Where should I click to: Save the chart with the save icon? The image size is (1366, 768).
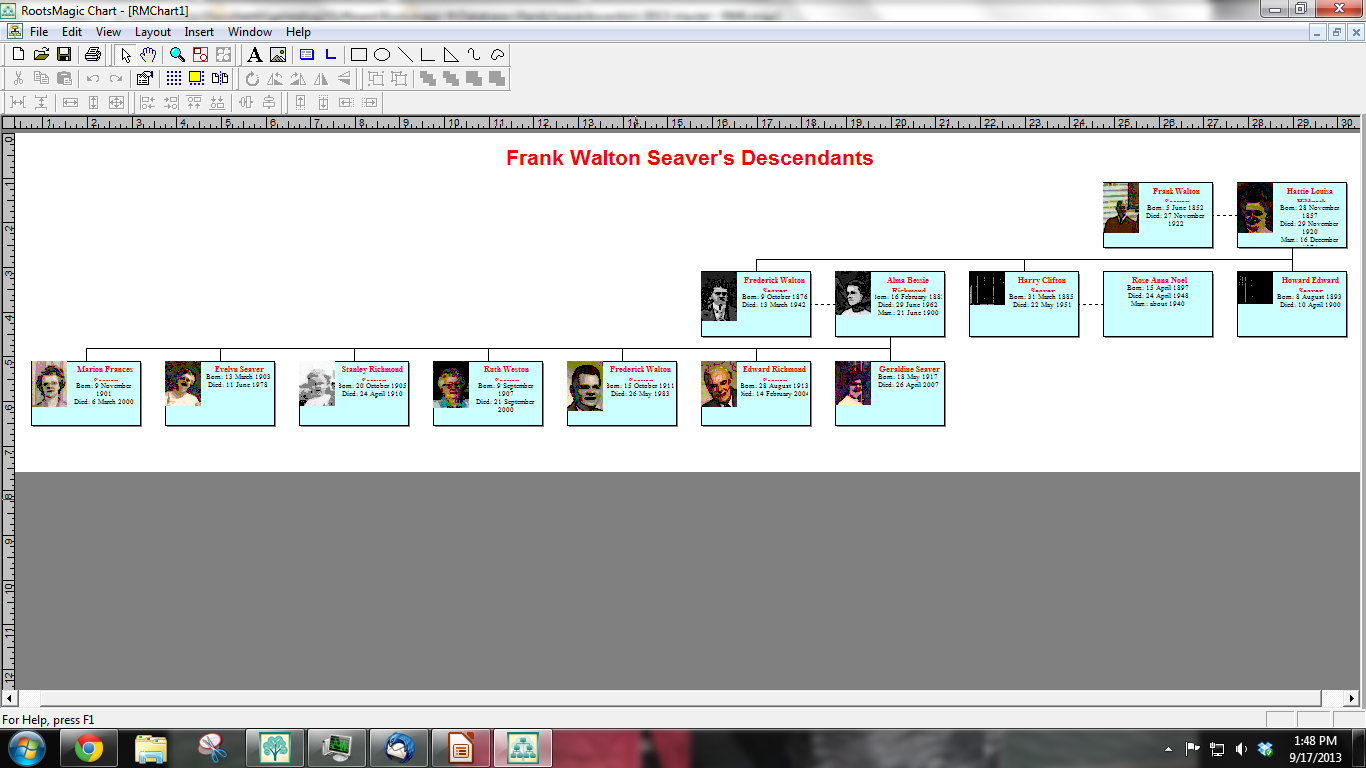(x=63, y=54)
